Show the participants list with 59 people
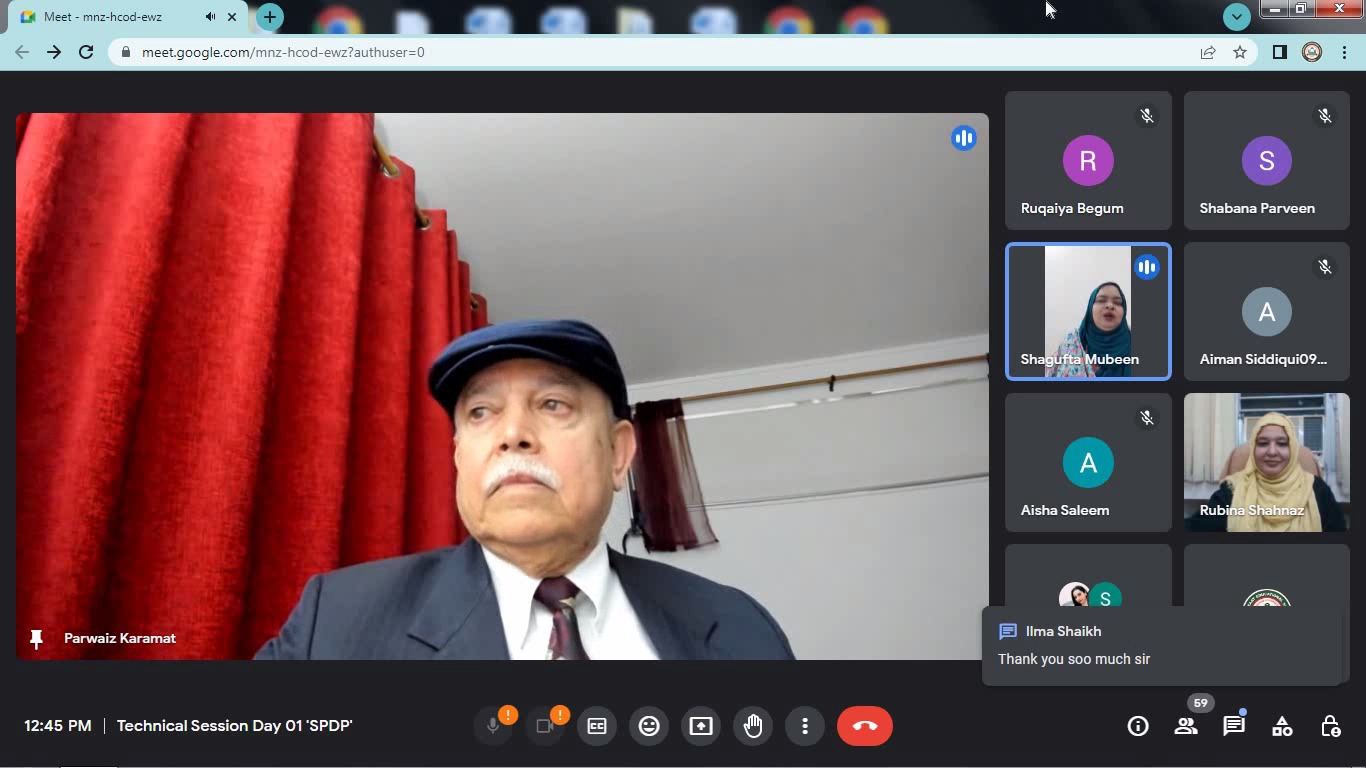 pos(1186,727)
